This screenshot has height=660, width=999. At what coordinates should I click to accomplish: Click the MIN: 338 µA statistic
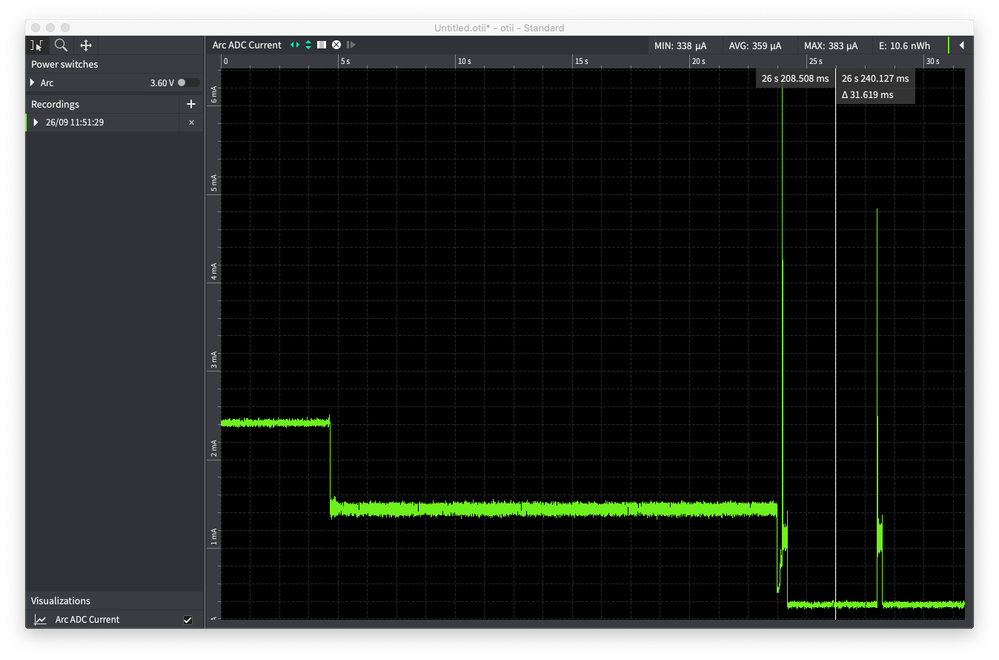[680, 46]
